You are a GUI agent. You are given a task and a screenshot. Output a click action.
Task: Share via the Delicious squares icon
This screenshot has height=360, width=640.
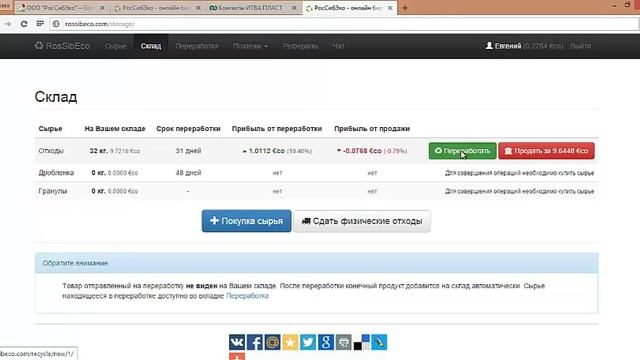361,342
